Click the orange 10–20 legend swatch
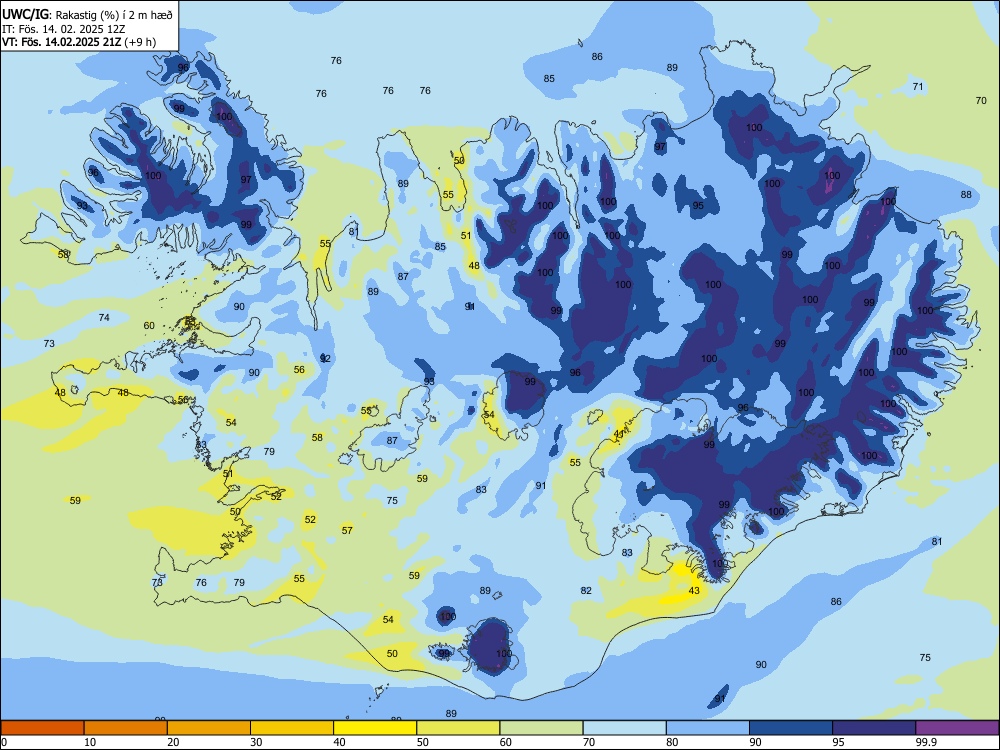This screenshot has width=1000, height=750. tap(126, 728)
